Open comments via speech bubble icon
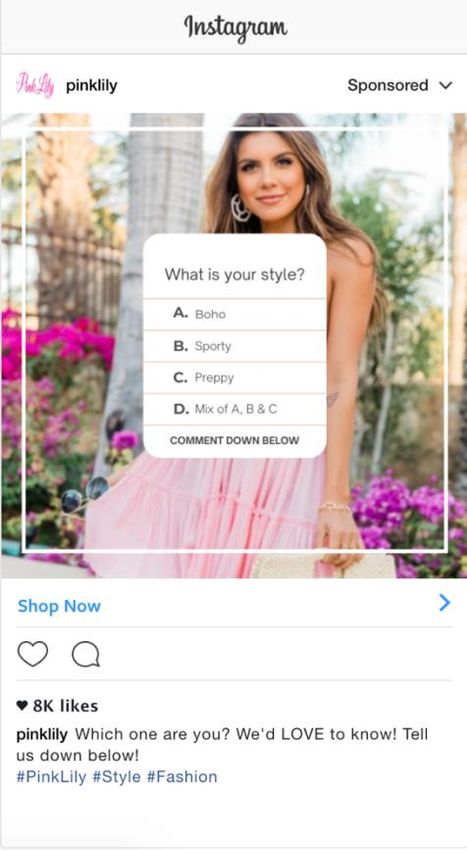The image size is (467, 850). (86, 654)
